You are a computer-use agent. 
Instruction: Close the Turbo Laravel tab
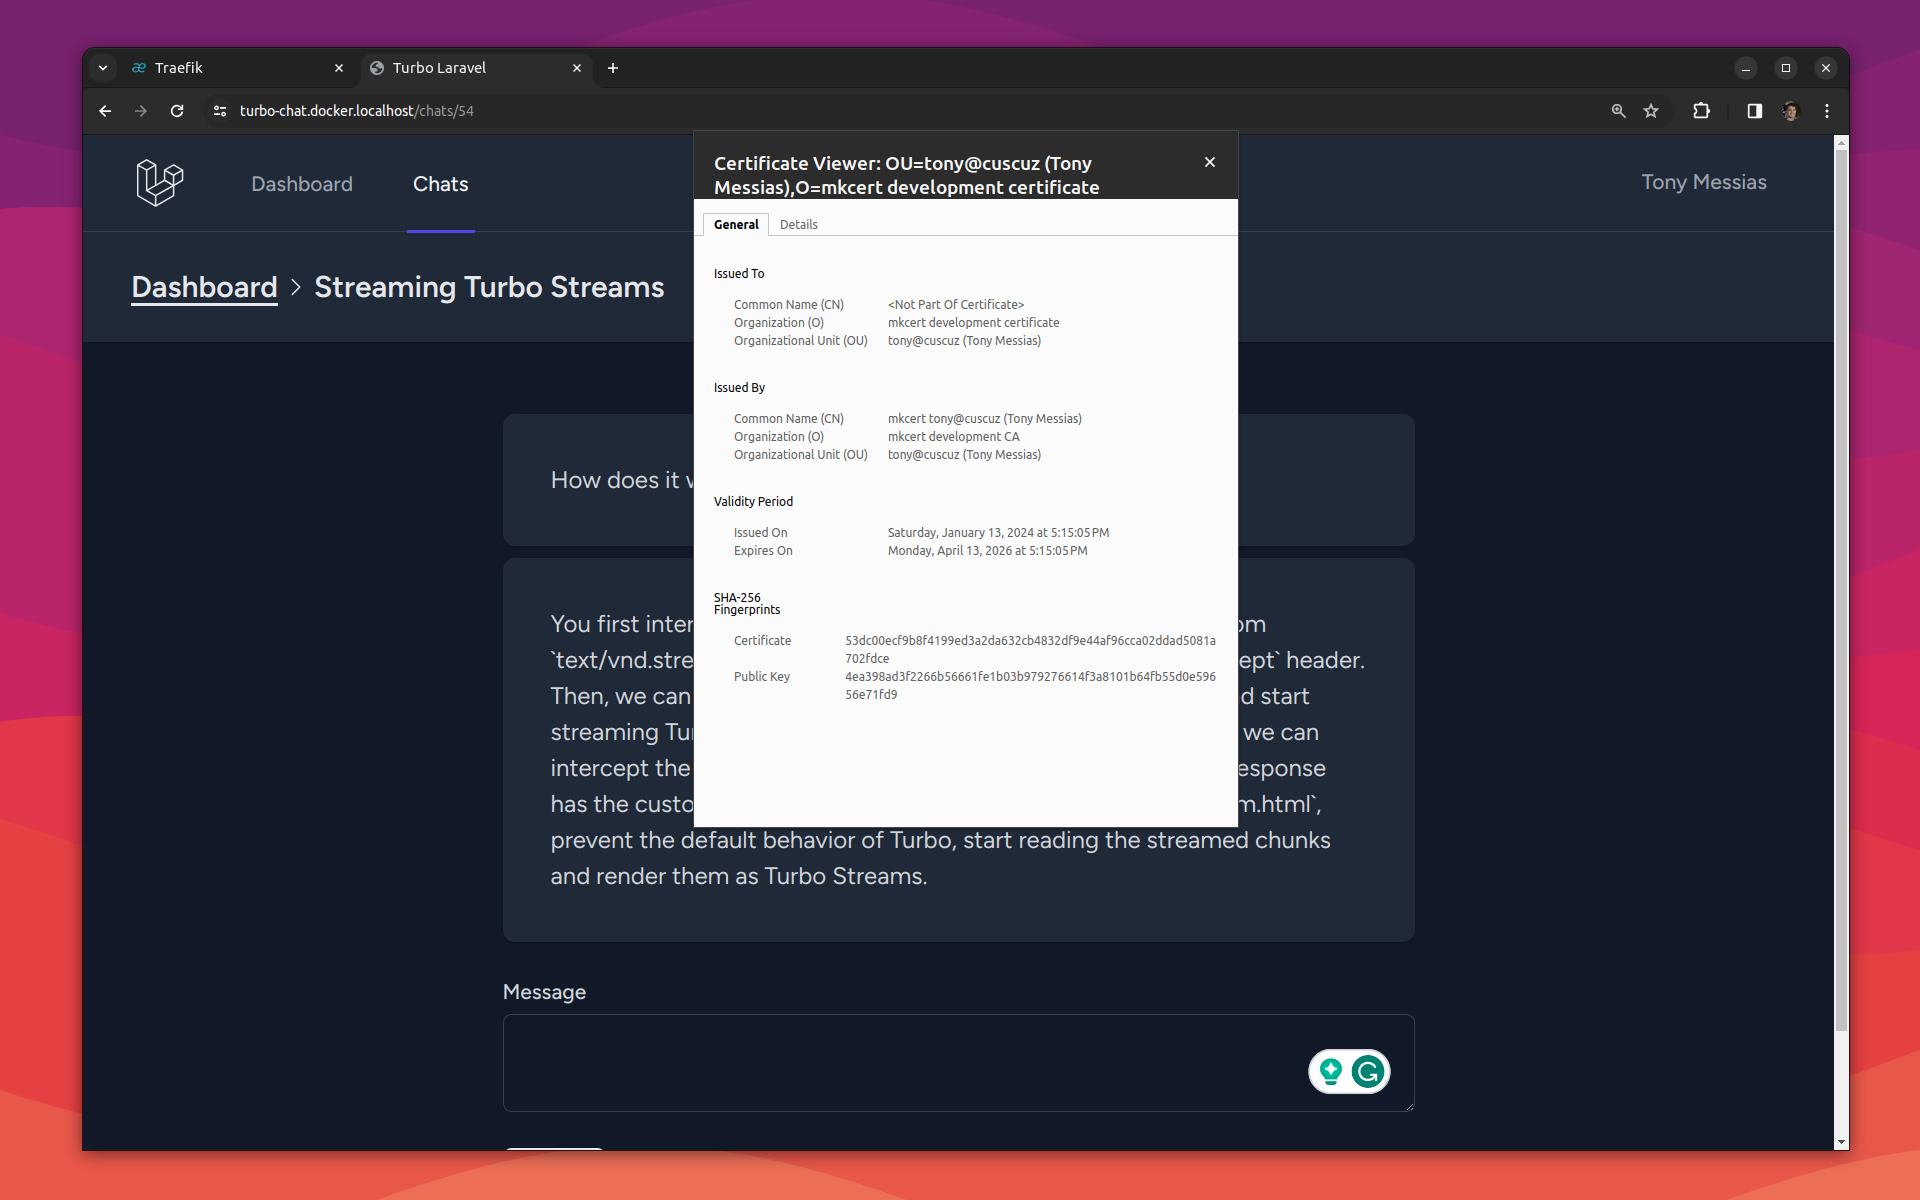pos(577,68)
